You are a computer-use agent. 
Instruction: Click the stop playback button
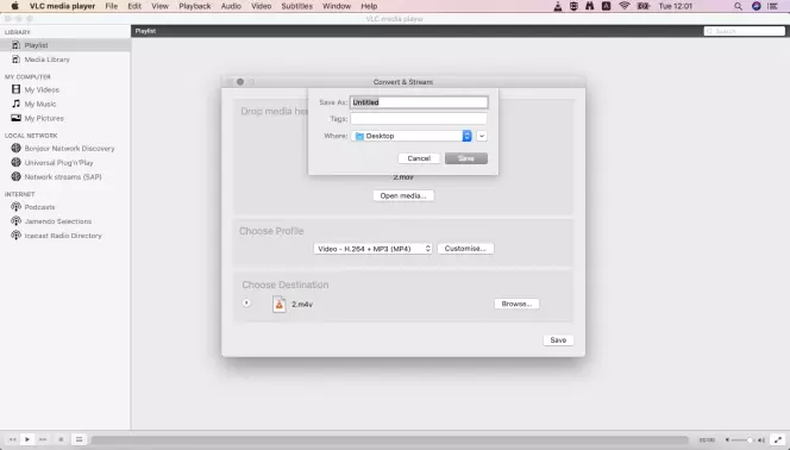61,439
